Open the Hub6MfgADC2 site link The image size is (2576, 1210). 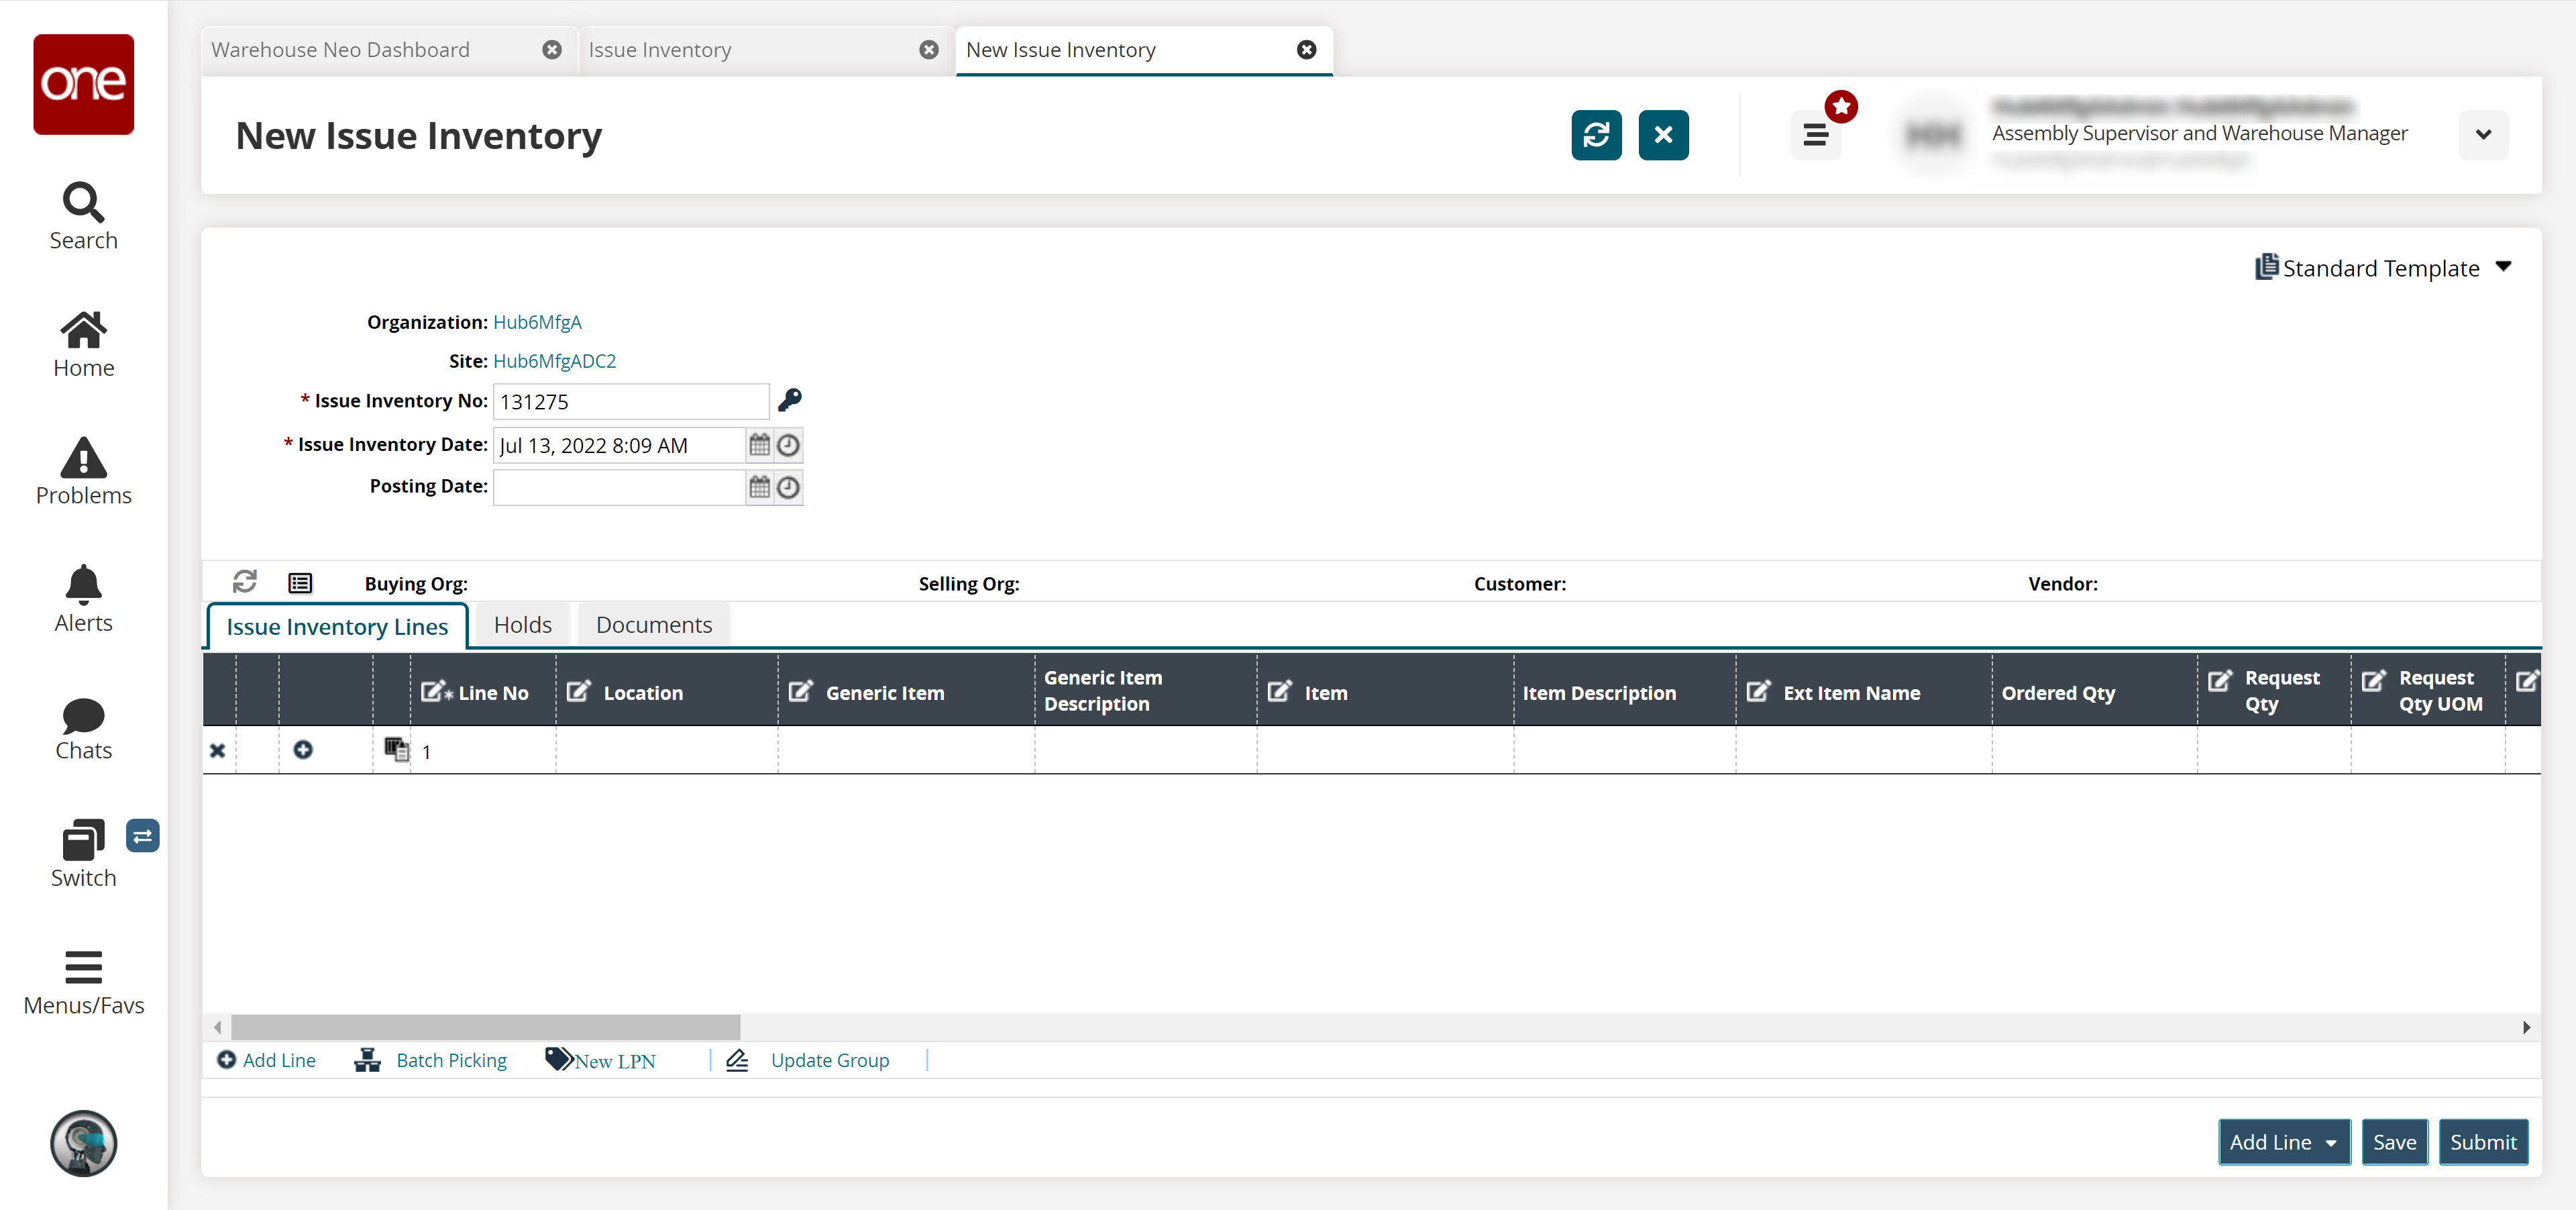click(554, 361)
